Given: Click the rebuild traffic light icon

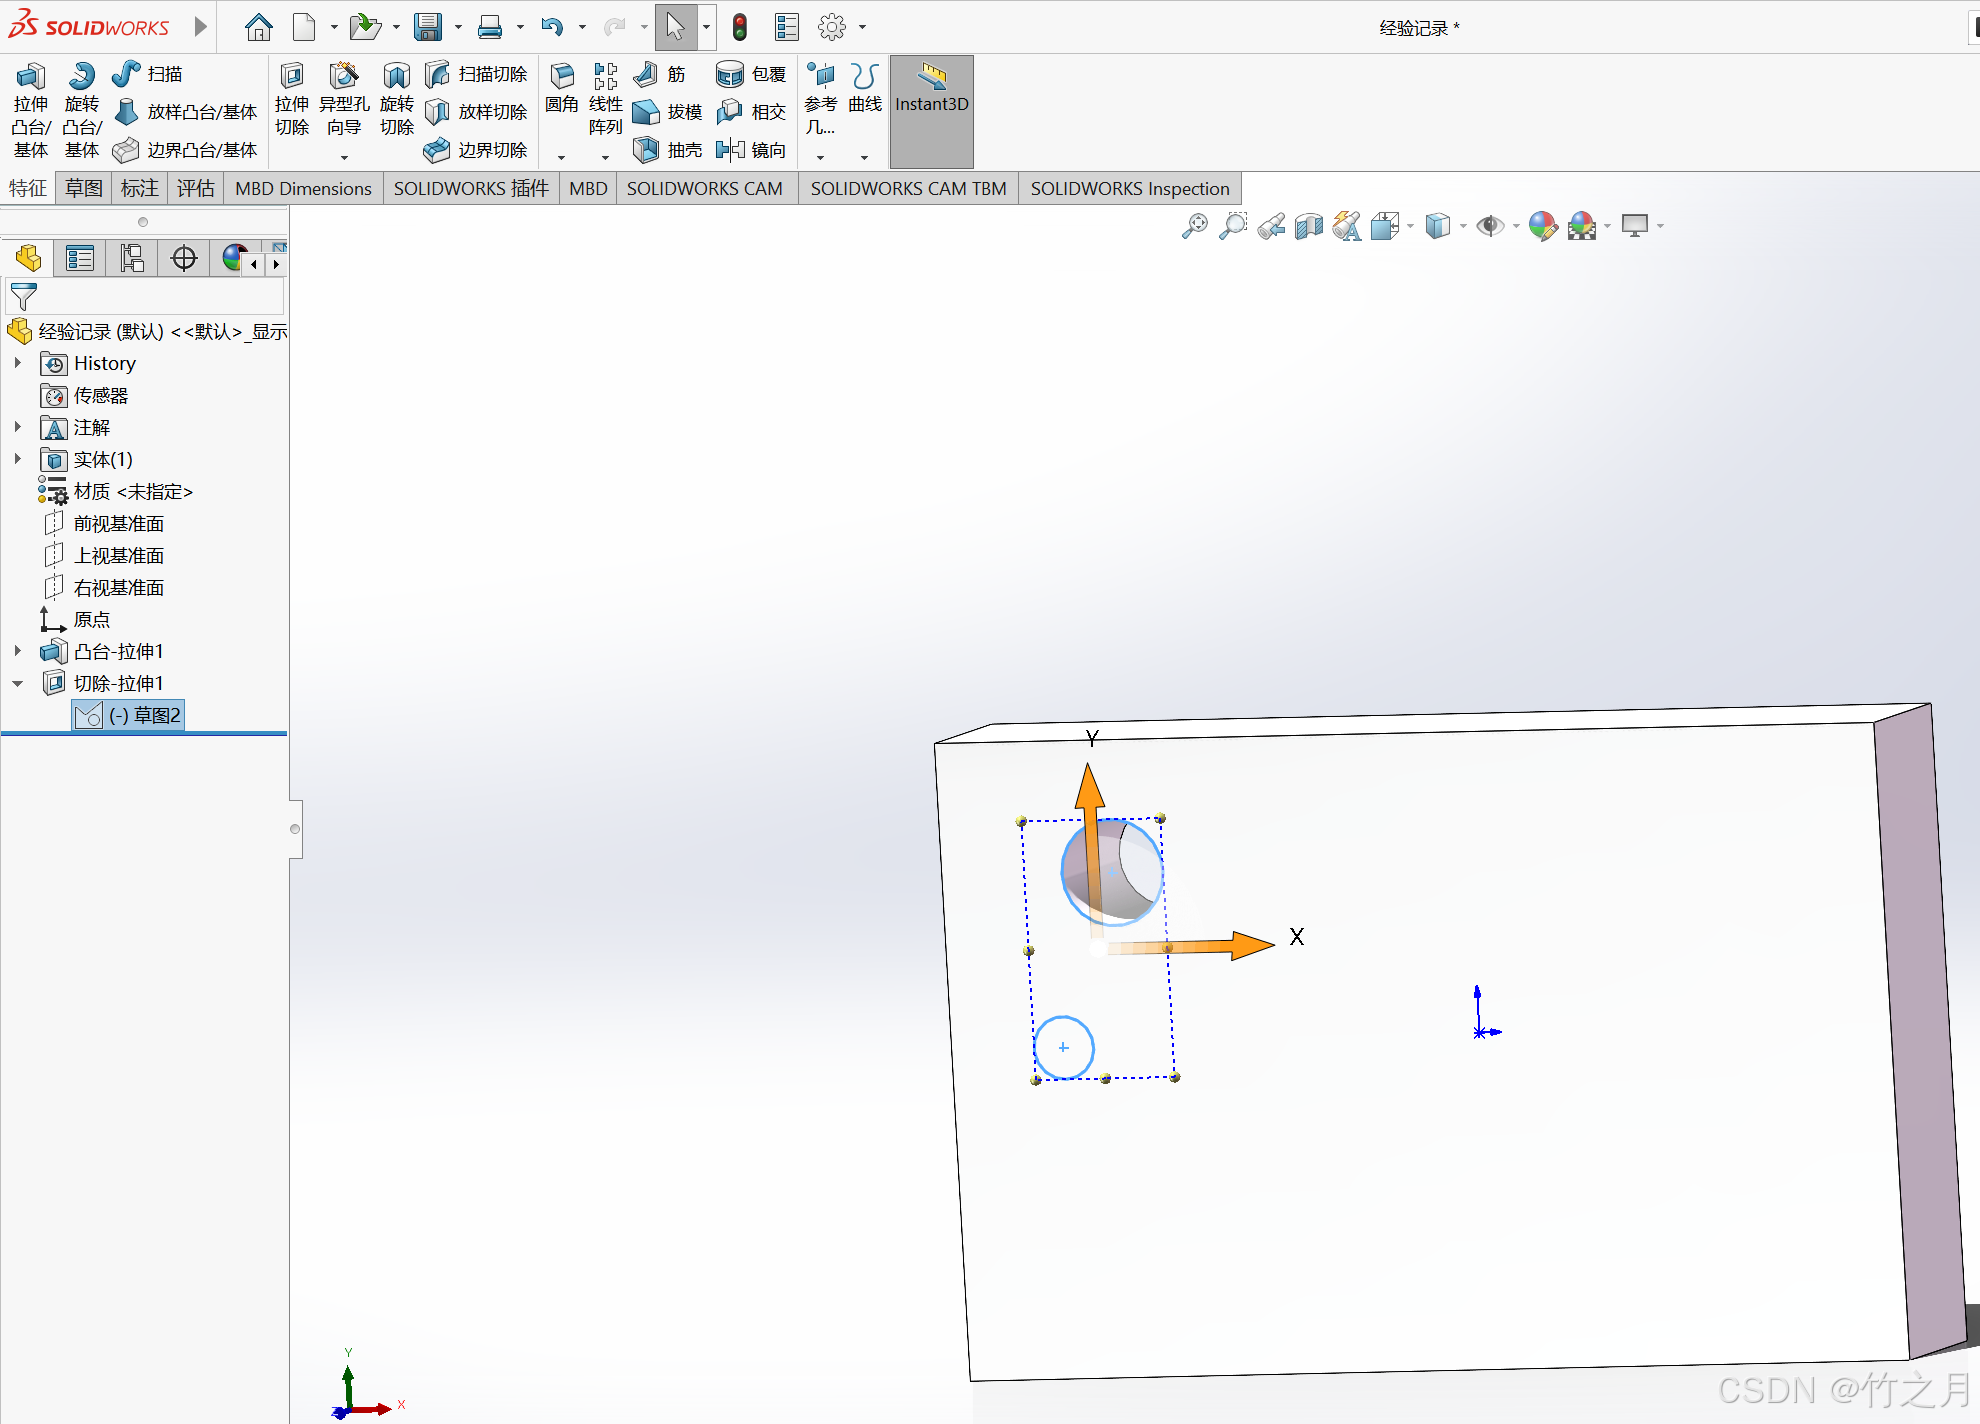Looking at the screenshot, I should coord(740,27).
